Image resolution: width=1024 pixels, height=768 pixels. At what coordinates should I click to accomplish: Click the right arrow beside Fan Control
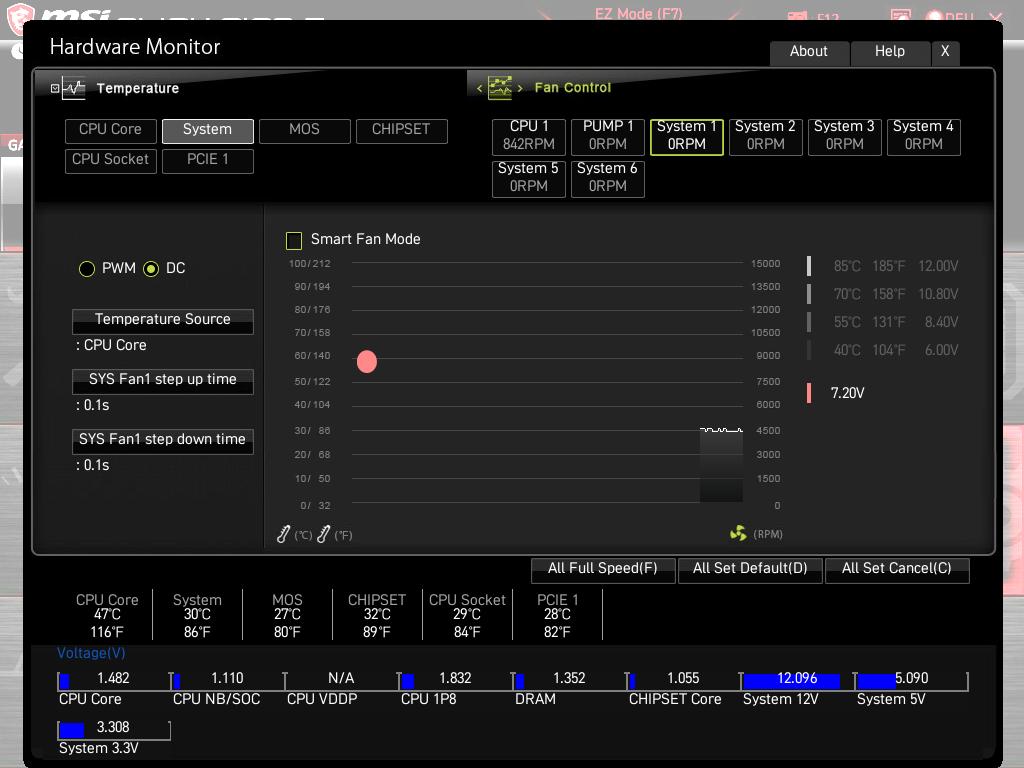[x=520, y=88]
